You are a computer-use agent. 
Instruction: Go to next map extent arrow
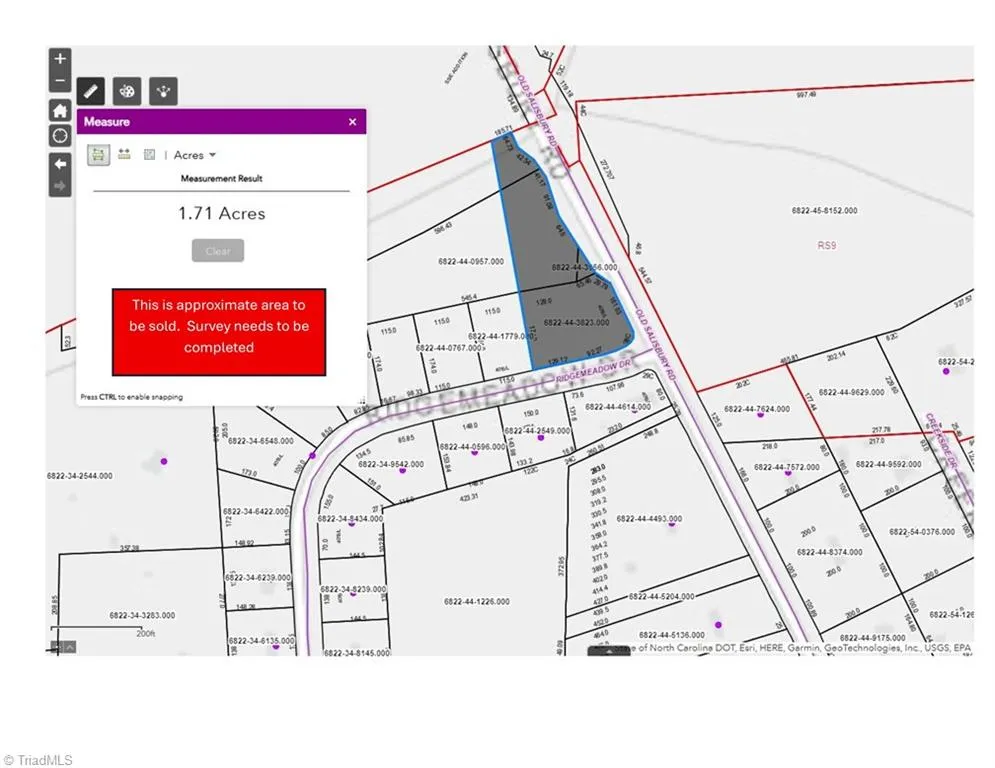[60, 186]
